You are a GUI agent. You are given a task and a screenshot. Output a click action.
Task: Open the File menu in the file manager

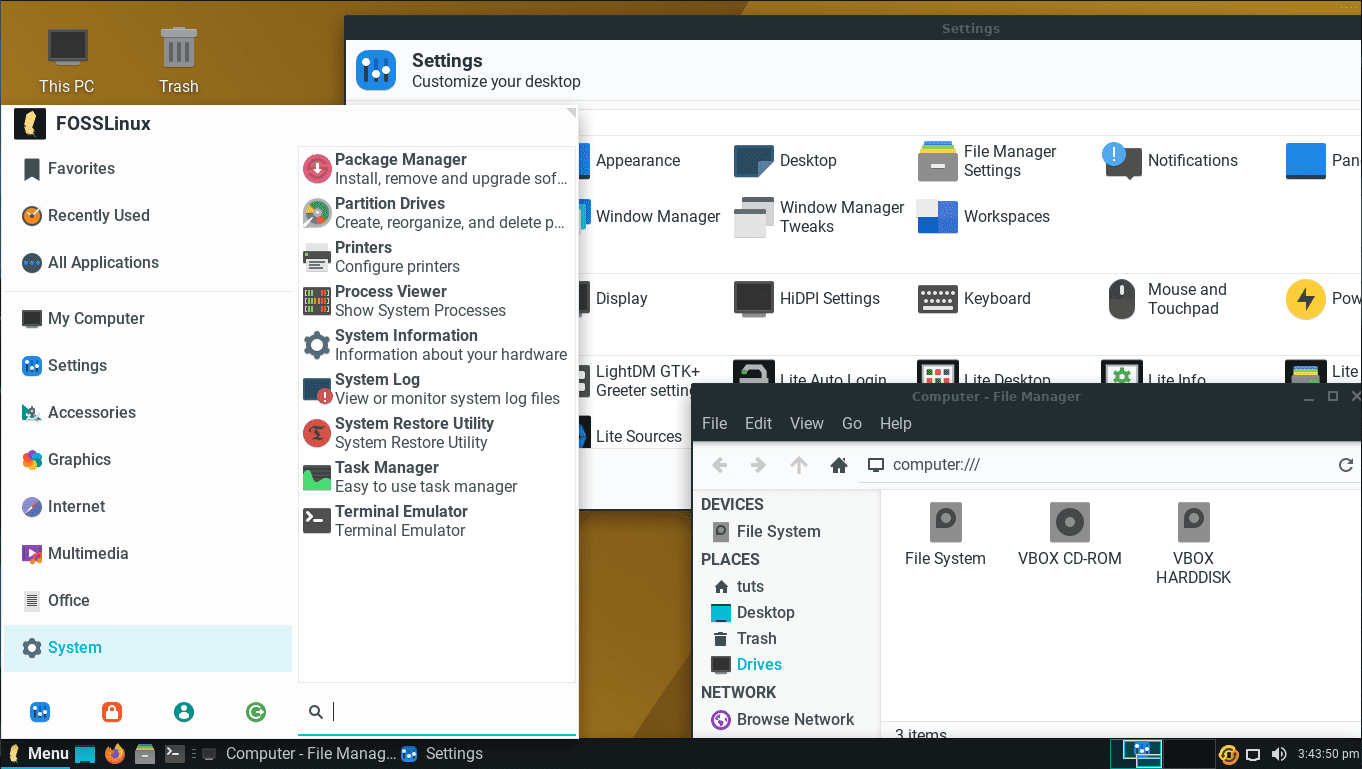point(714,423)
